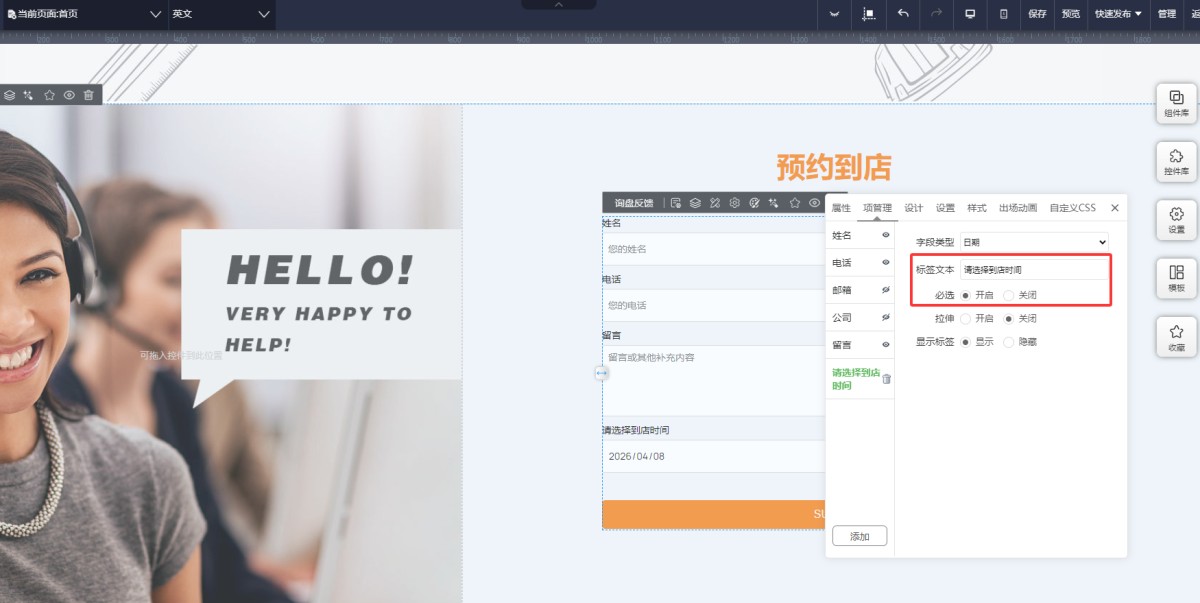
Task: Click the 标签文本 input field
Action: point(1034,270)
